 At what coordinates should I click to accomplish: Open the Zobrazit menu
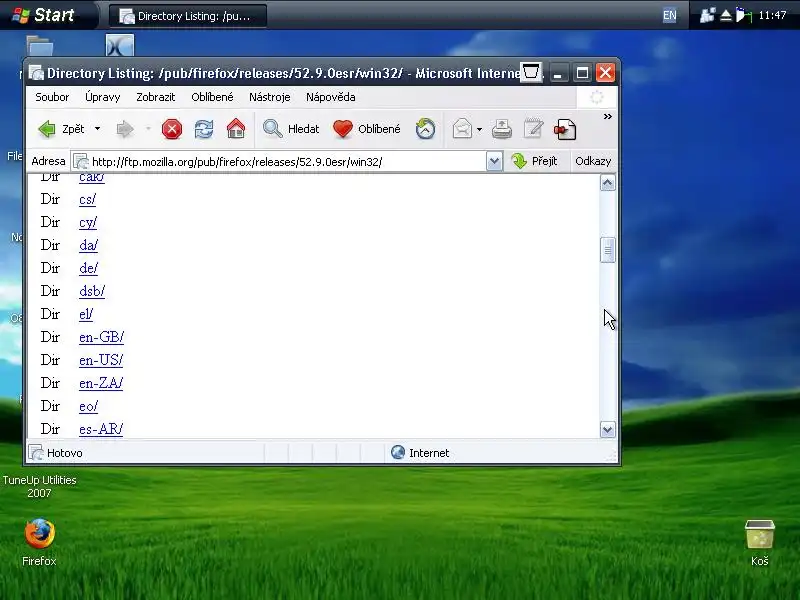tap(156, 97)
